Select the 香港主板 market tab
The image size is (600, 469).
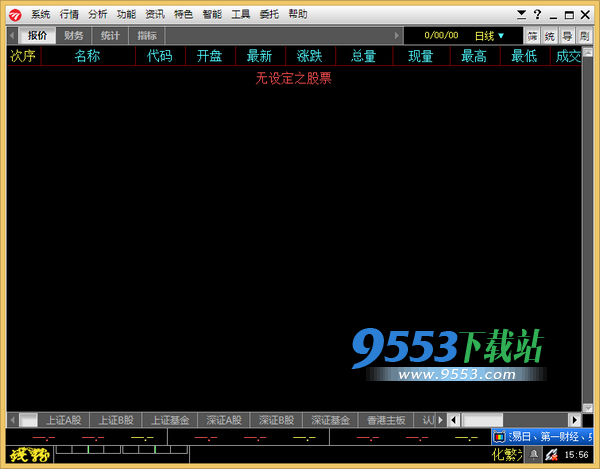[386, 420]
